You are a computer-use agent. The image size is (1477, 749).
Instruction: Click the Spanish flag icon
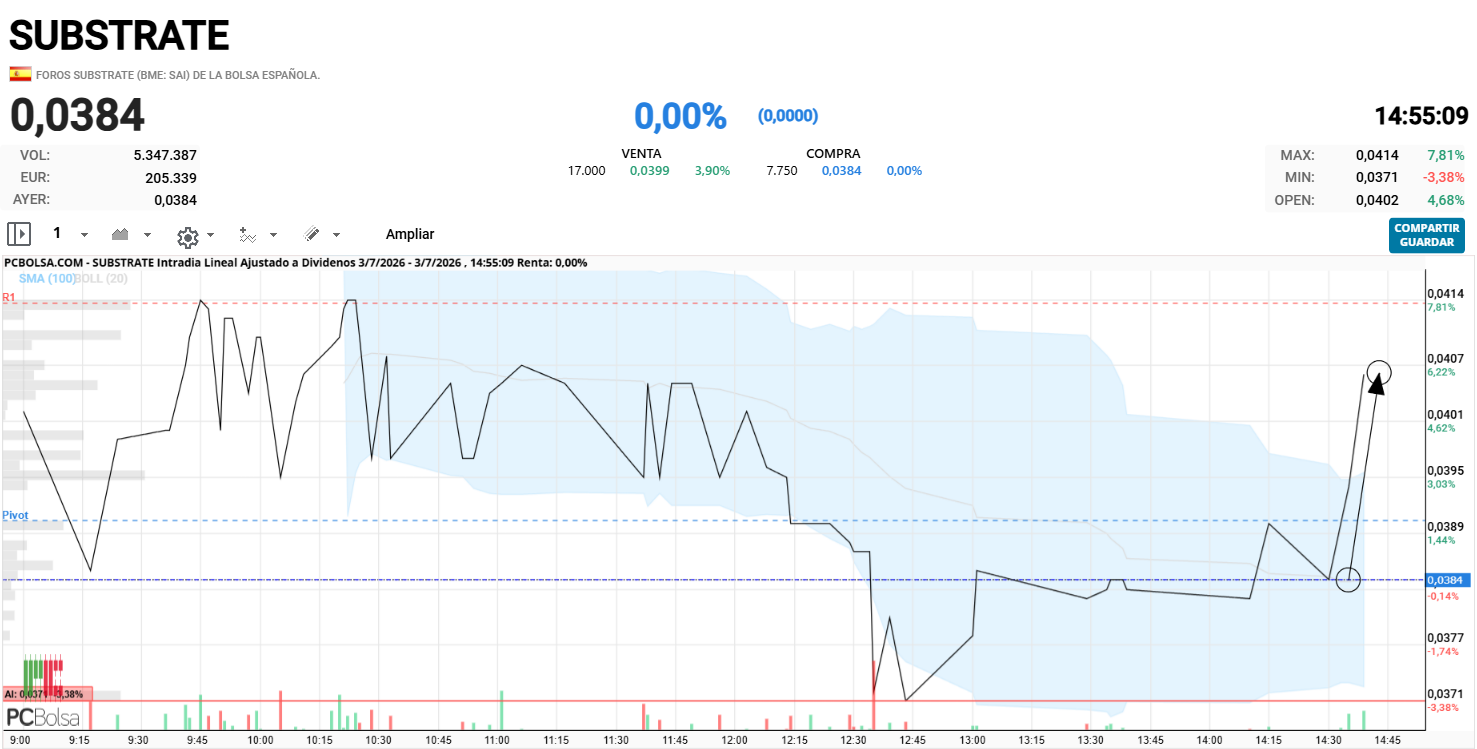pyautogui.click(x=20, y=74)
